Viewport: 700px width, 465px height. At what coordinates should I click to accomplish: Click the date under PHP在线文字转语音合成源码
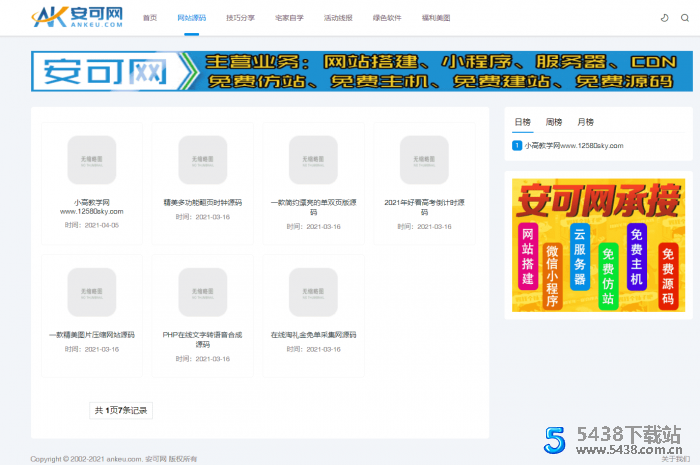tap(203, 359)
